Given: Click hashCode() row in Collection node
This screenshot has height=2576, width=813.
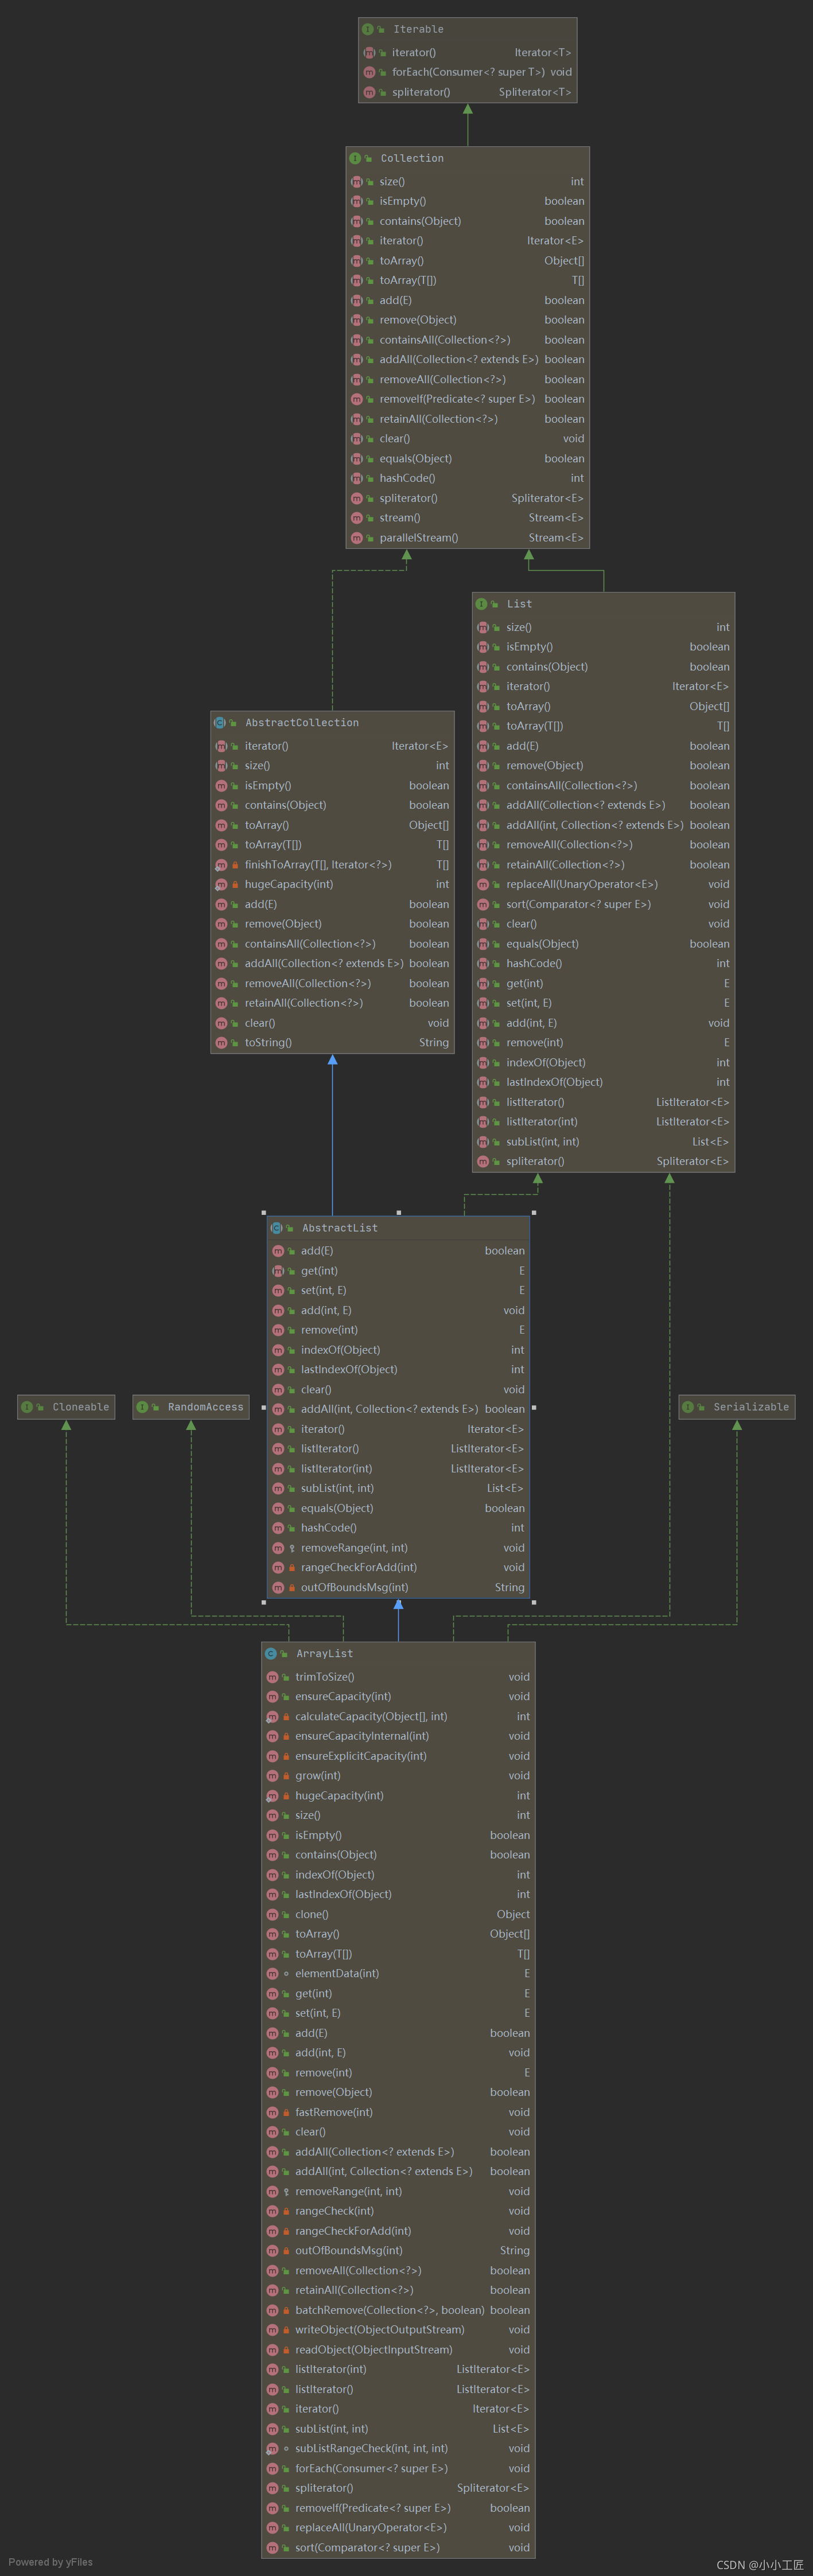Looking at the screenshot, I should pos(468,478).
